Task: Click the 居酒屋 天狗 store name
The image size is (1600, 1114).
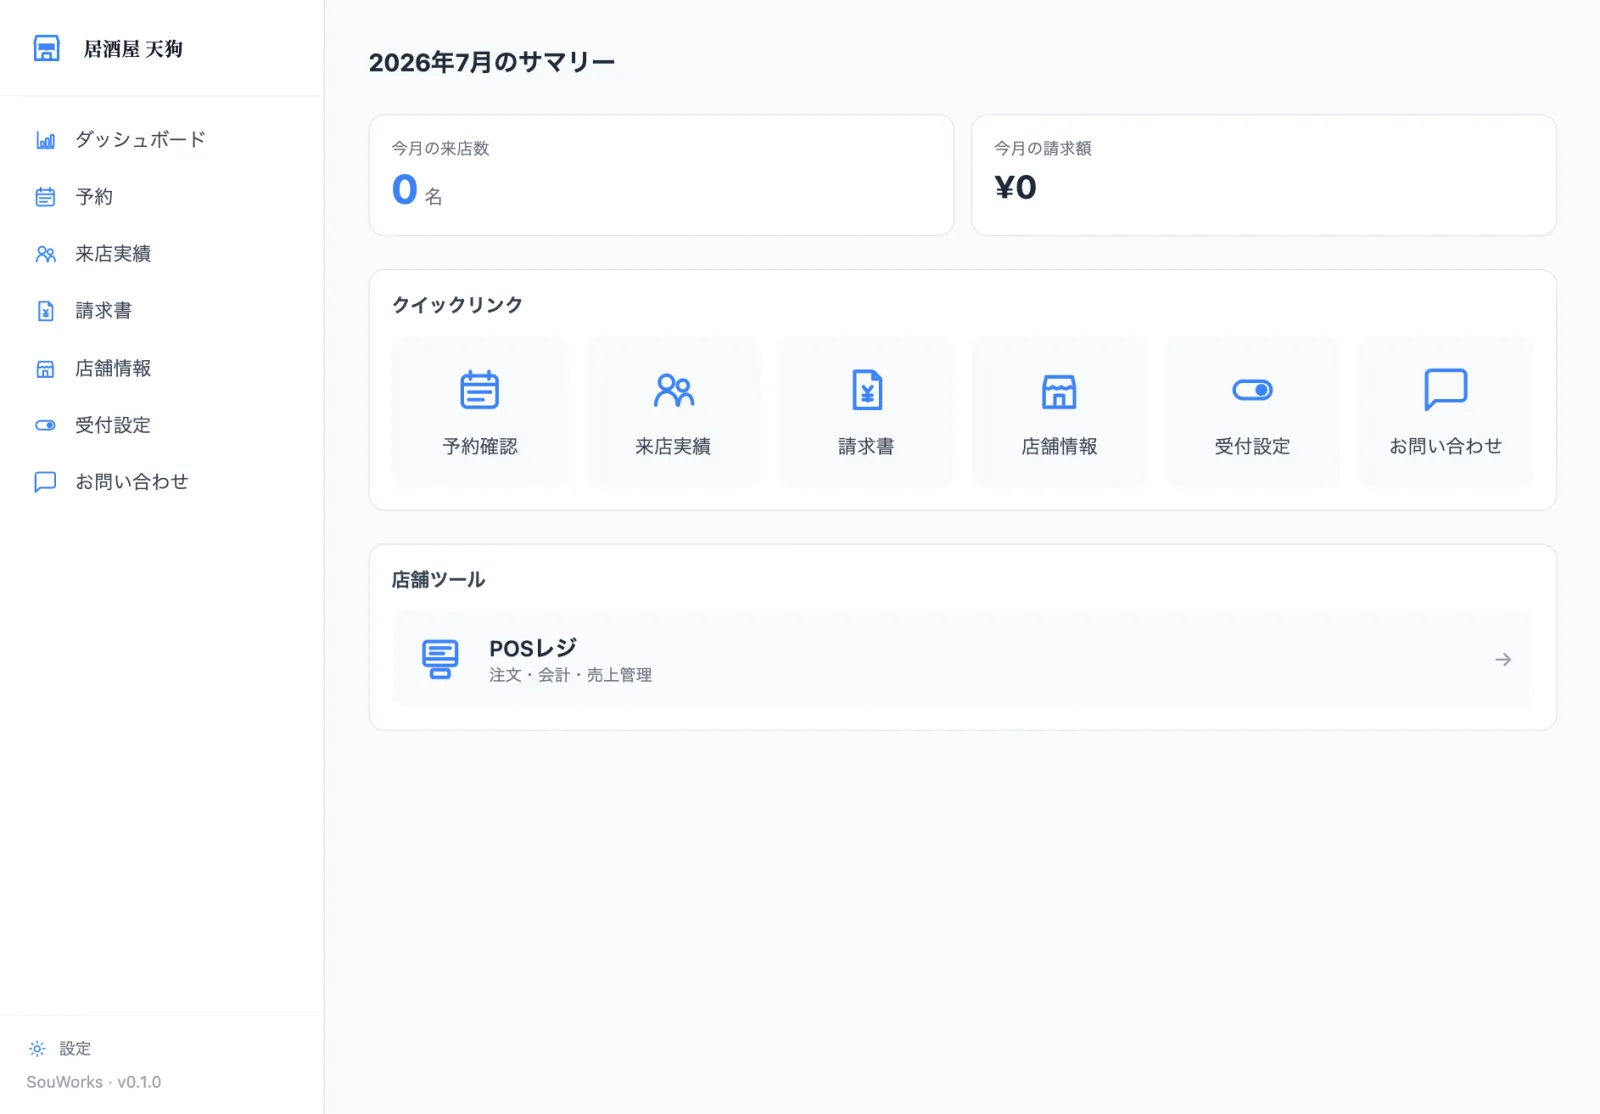Action: [x=133, y=49]
